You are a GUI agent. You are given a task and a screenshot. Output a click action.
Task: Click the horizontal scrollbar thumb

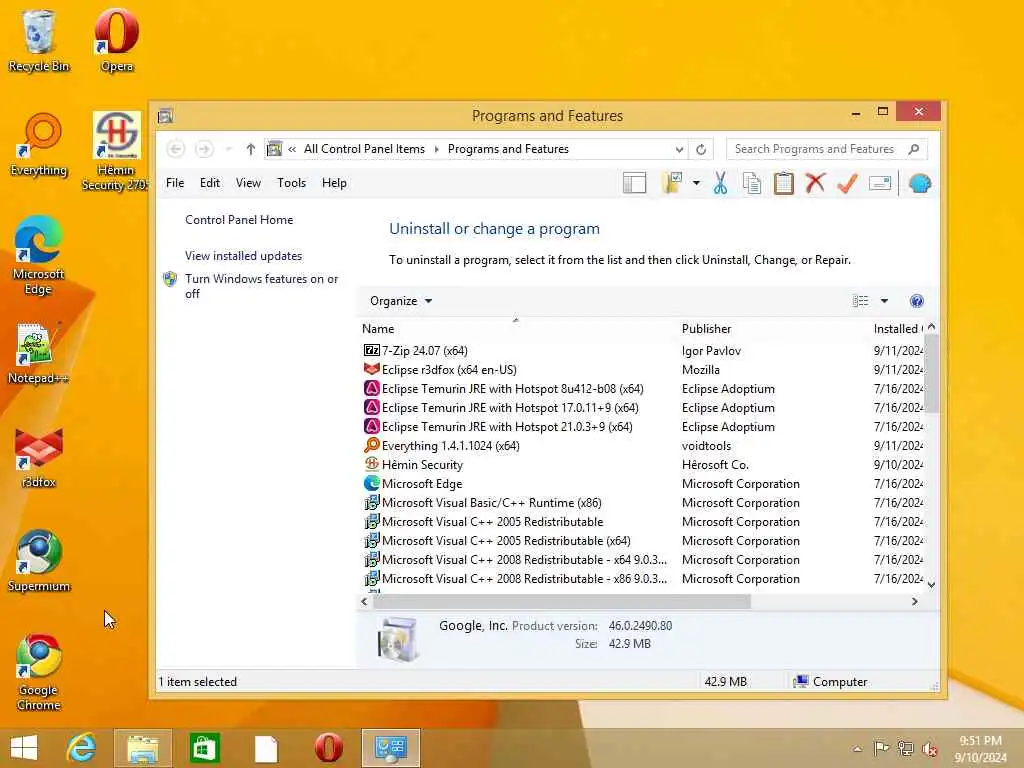562,601
